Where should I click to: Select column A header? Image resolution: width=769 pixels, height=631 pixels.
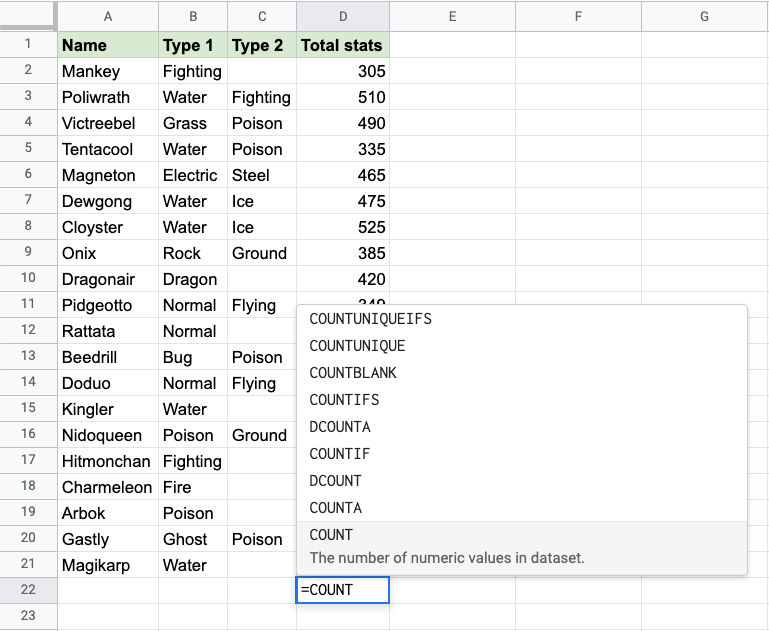(108, 16)
